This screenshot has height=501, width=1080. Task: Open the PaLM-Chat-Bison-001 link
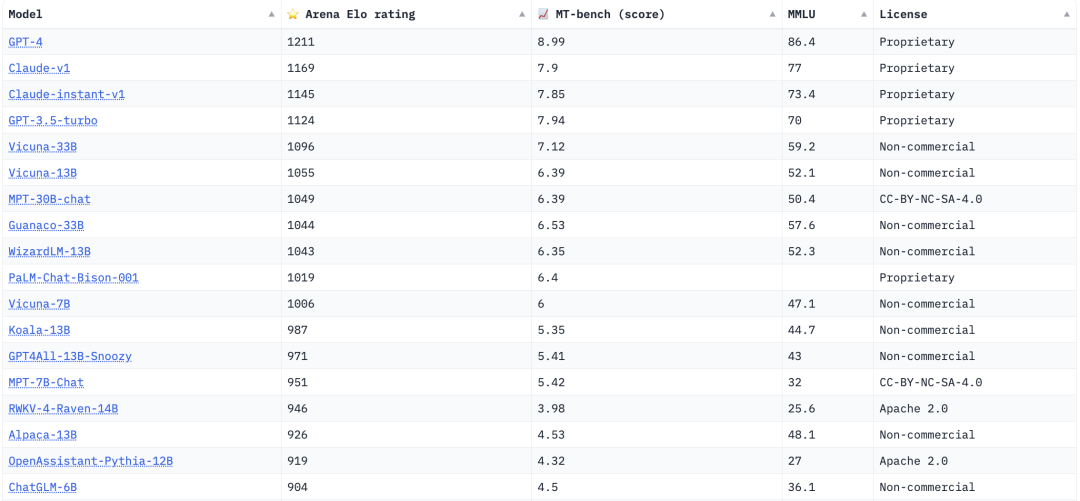click(73, 278)
